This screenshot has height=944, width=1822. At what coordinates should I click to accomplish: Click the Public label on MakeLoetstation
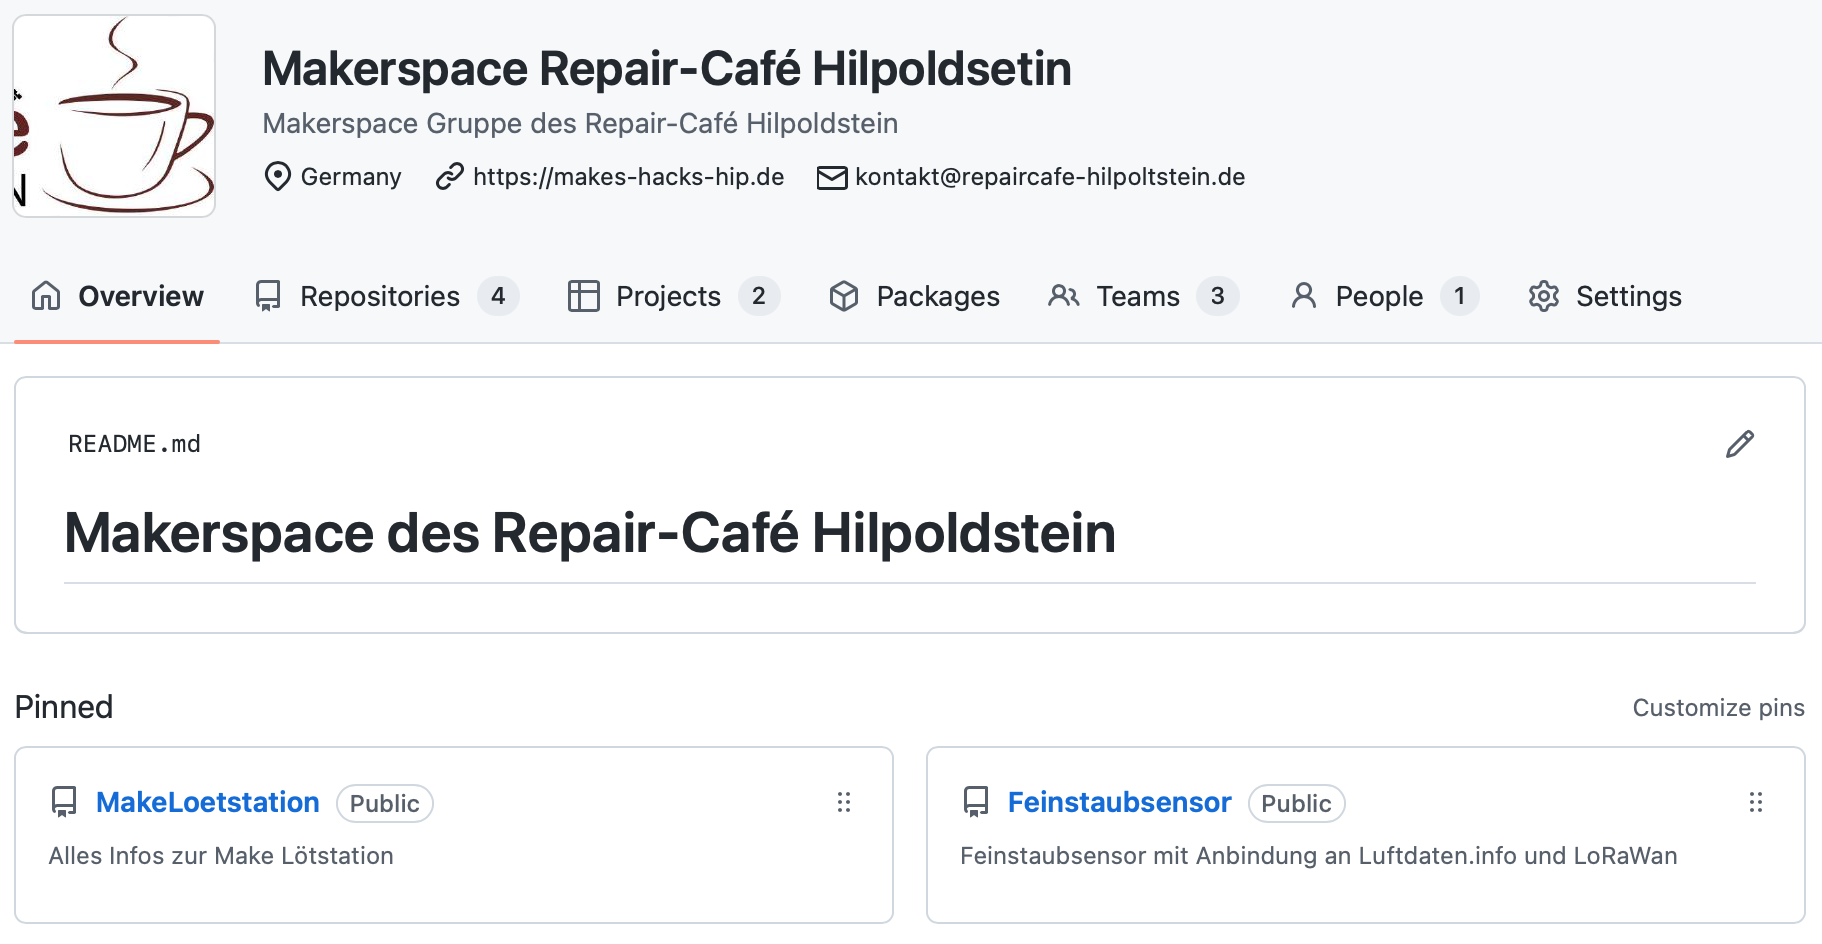coord(385,804)
